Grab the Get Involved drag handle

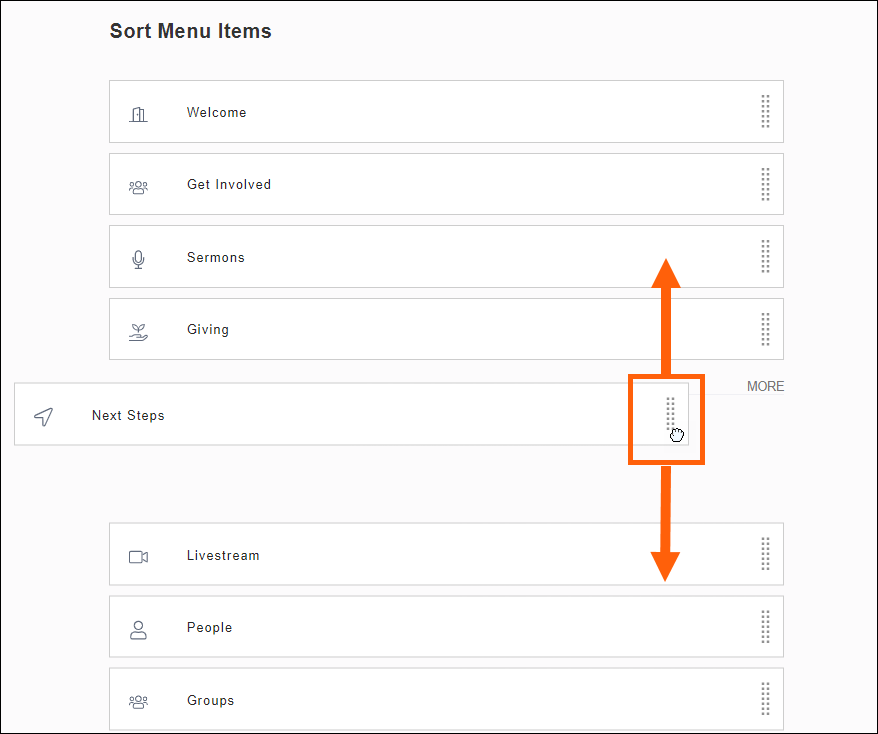pyautogui.click(x=765, y=184)
